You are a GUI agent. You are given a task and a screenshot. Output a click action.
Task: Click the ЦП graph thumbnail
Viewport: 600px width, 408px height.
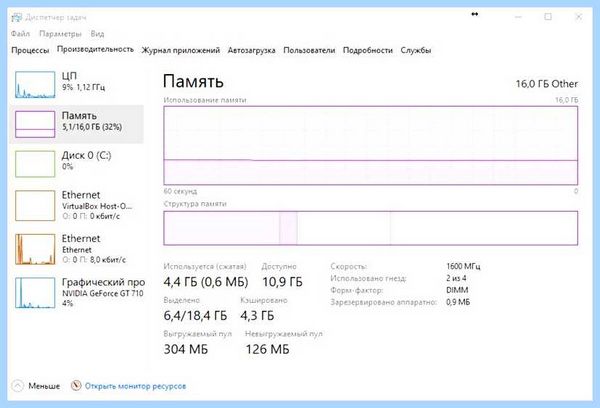[35, 85]
